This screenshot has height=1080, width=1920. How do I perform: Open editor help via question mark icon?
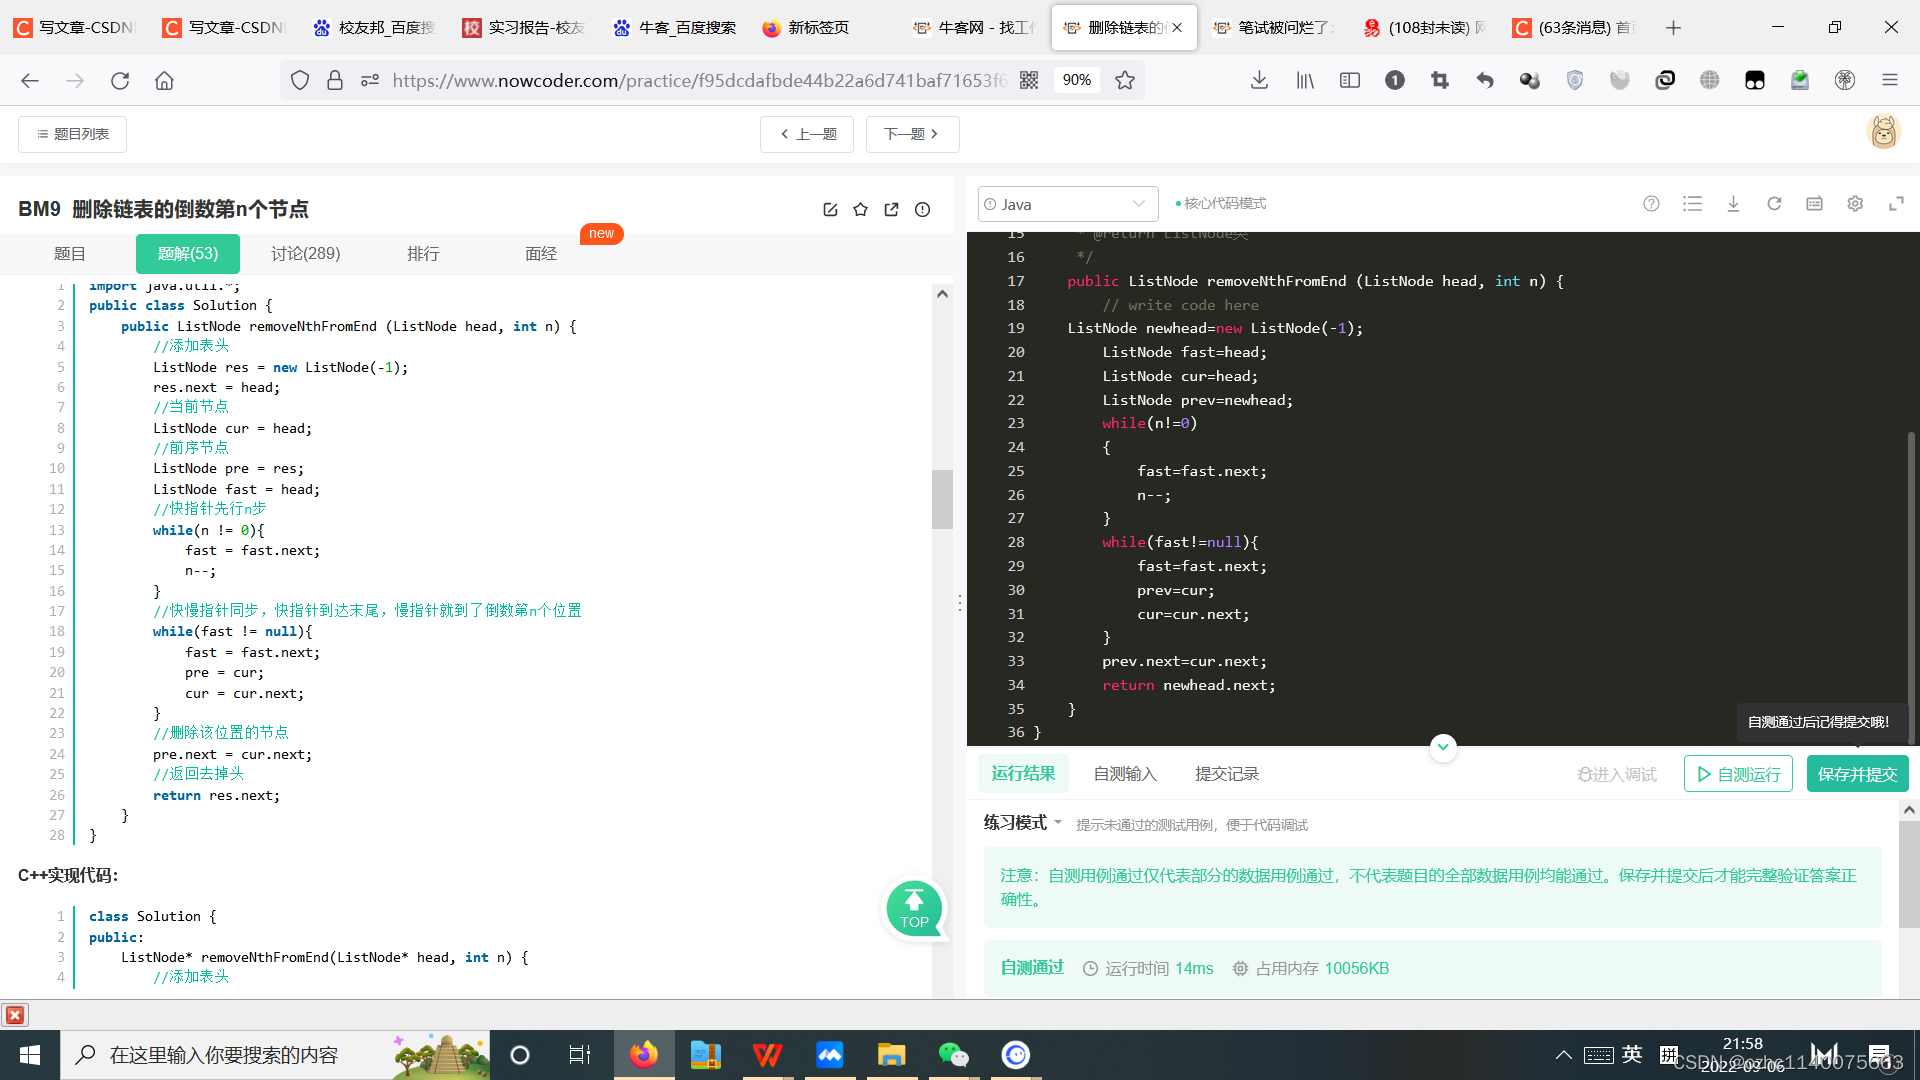tap(1651, 203)
